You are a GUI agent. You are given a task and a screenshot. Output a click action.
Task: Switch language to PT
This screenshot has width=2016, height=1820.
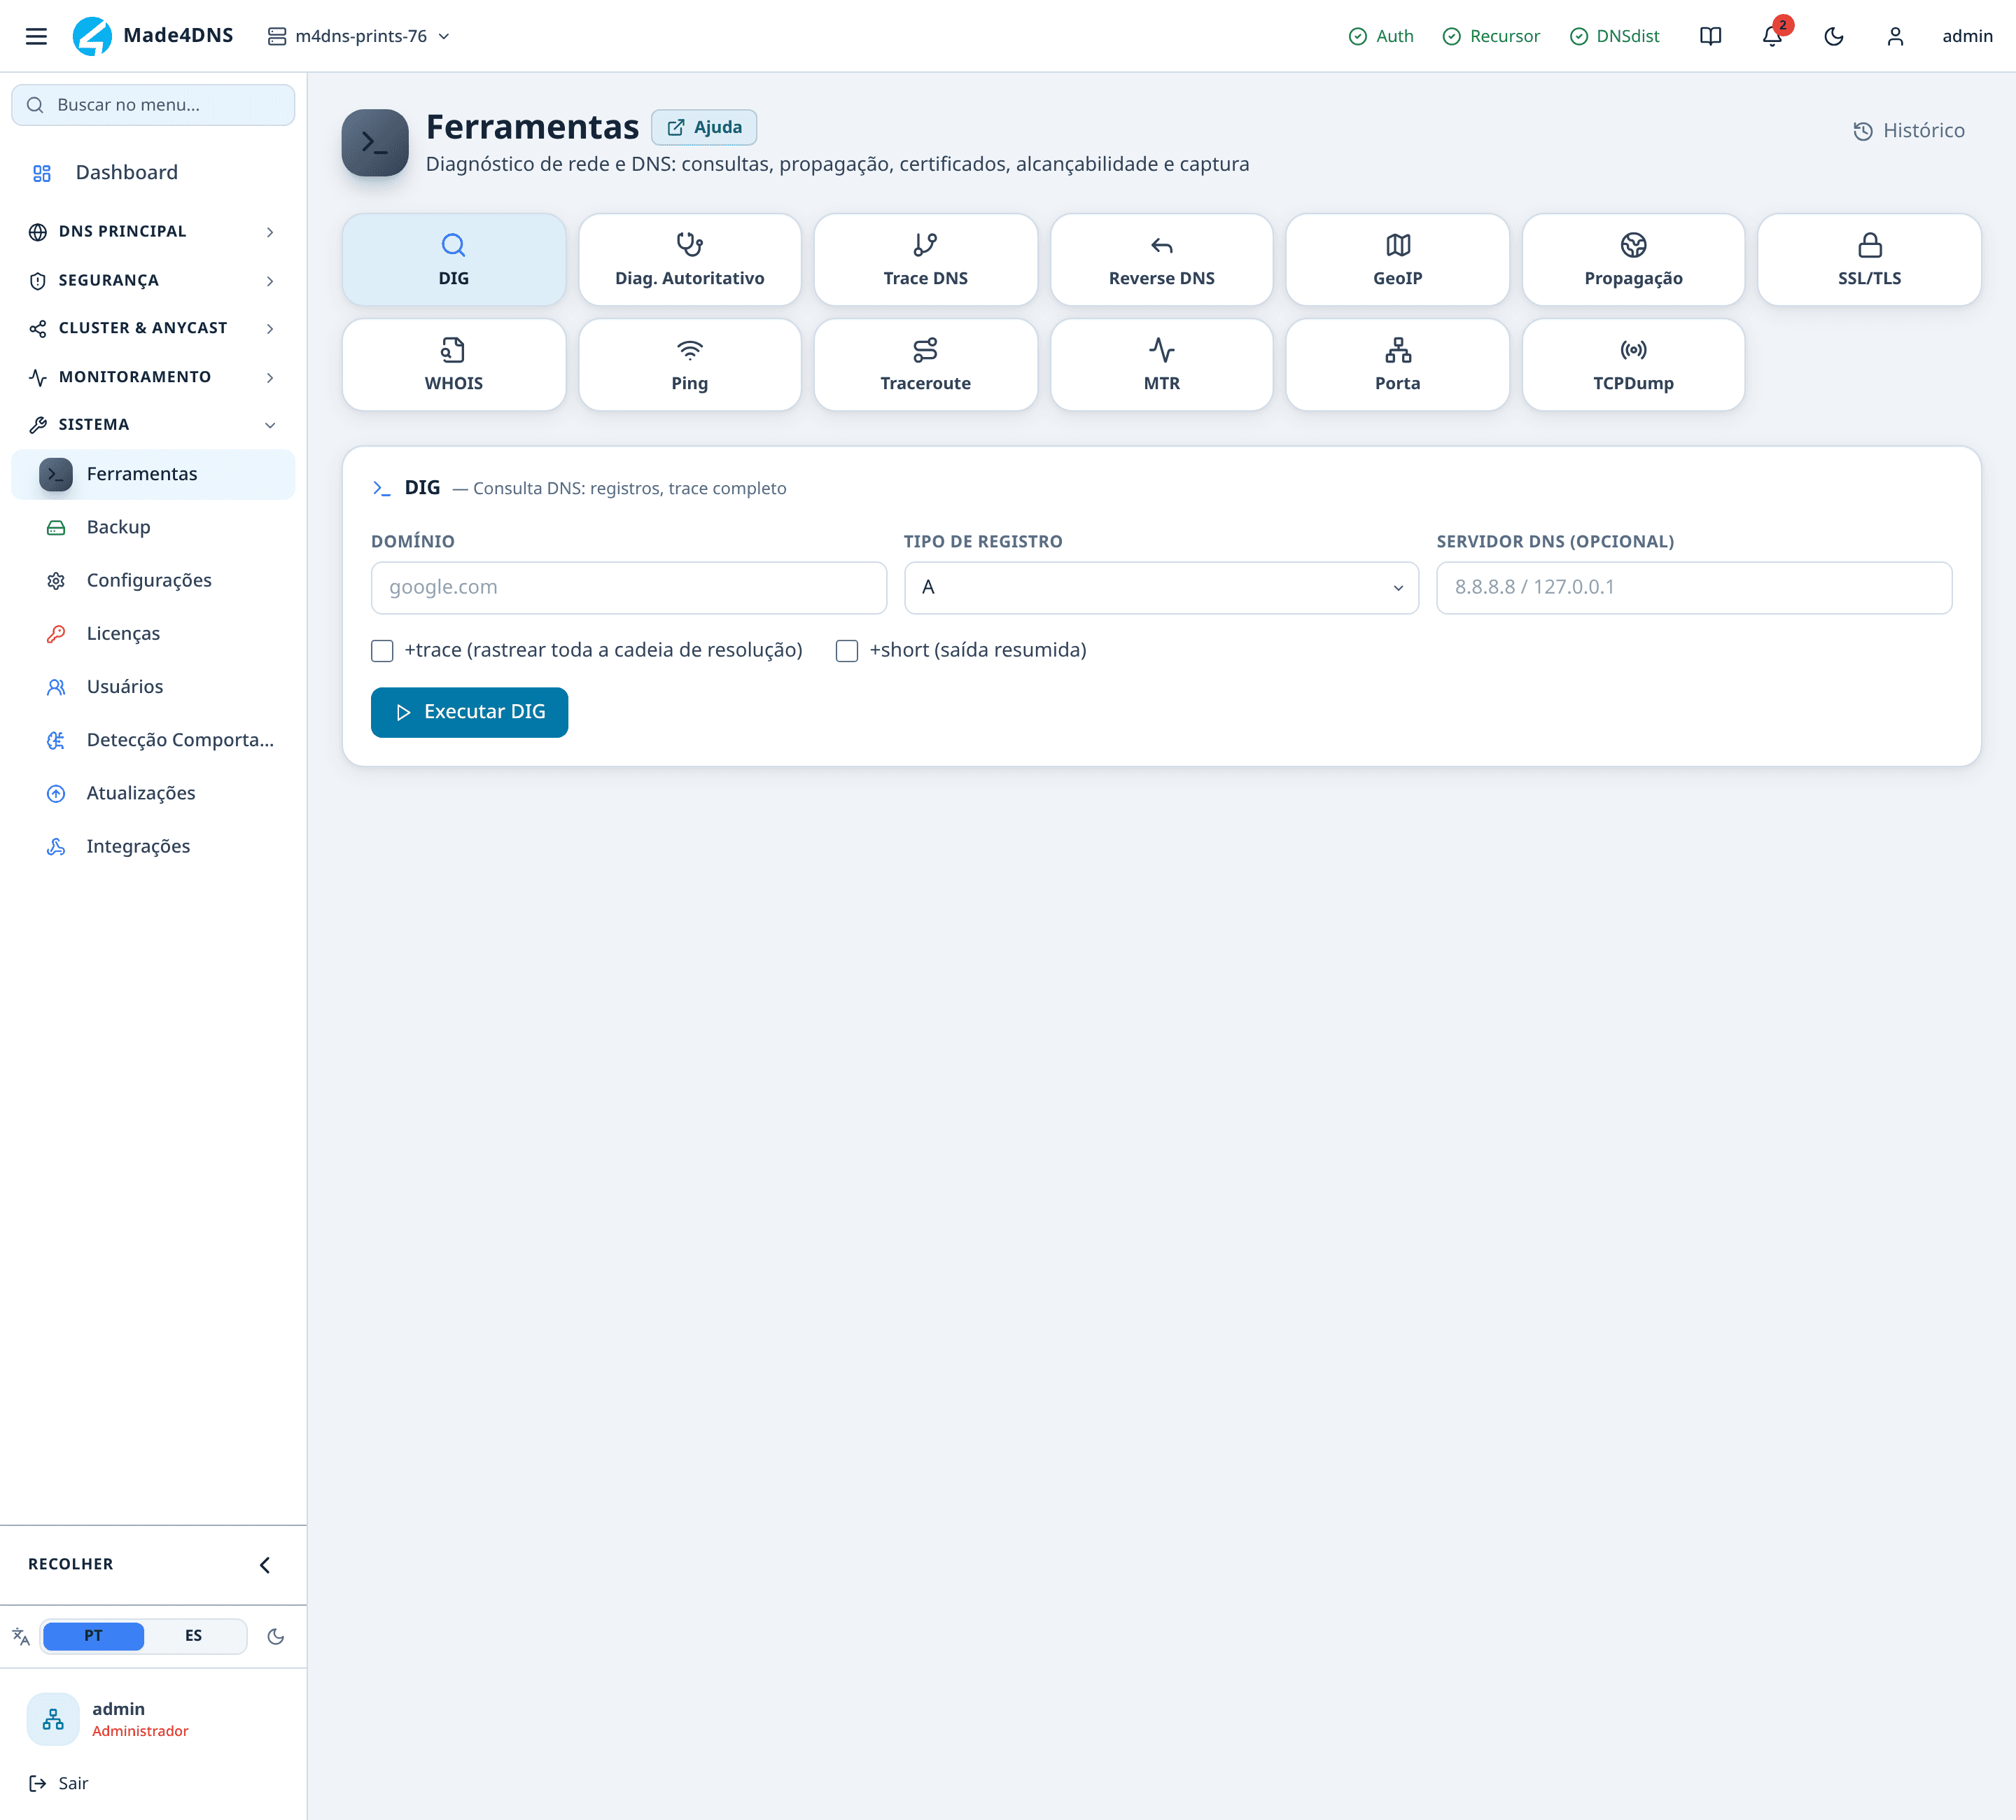coord(93,1637)
